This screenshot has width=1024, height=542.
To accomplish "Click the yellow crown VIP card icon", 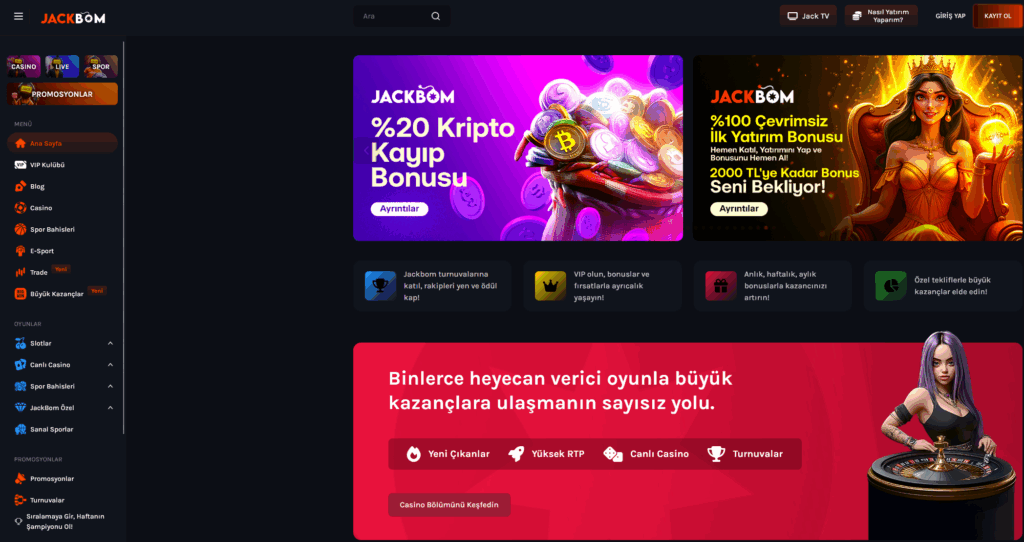I will (x=551, y=286).
